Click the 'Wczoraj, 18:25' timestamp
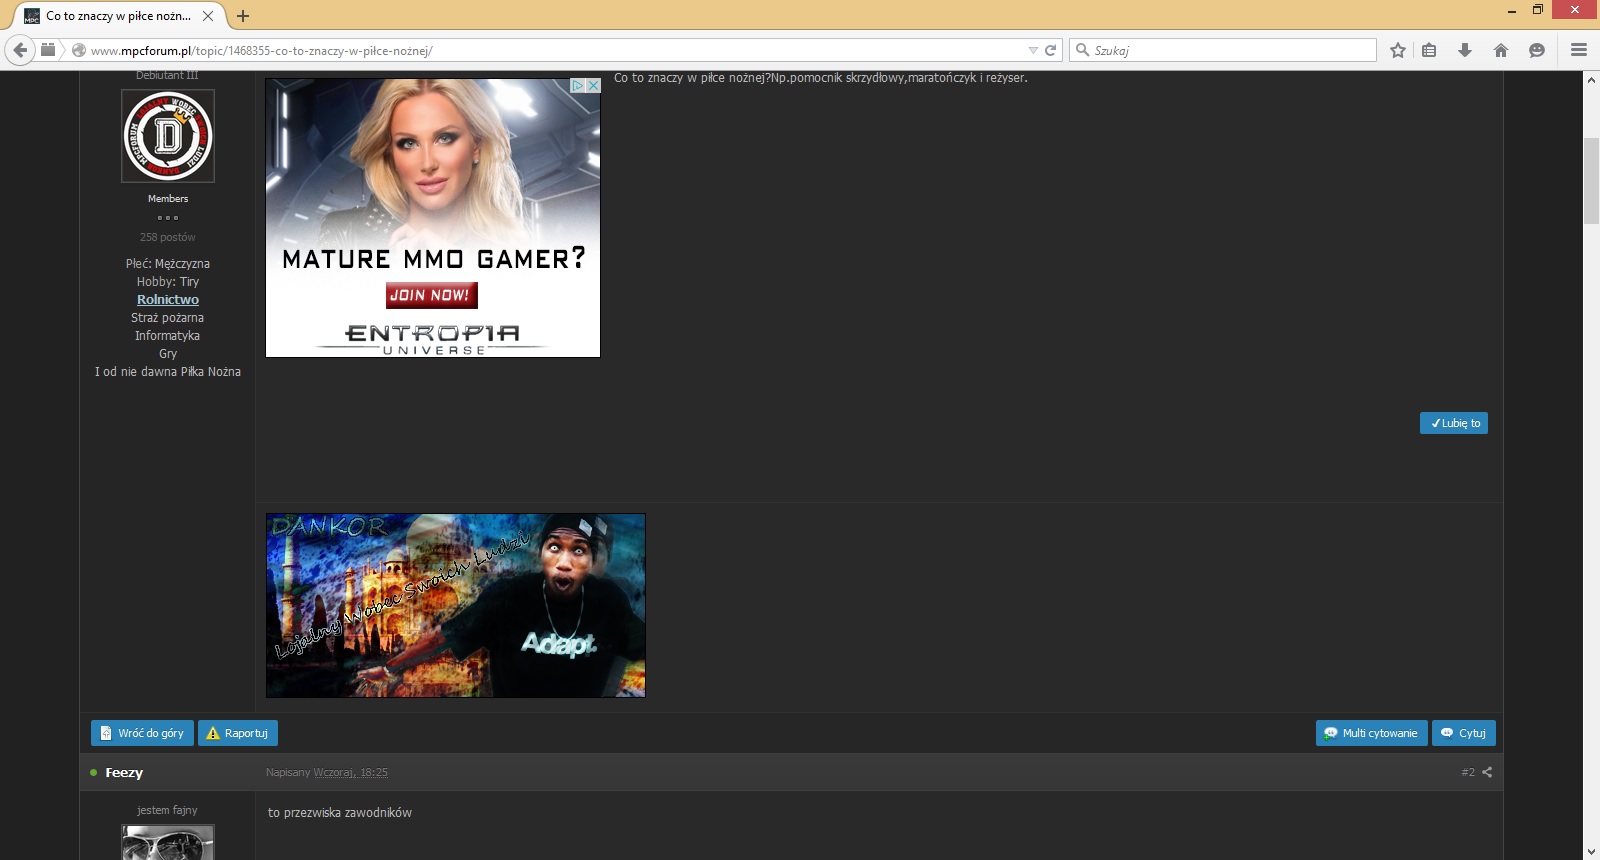Screen dimensions: 1600x860 point(350,772)
